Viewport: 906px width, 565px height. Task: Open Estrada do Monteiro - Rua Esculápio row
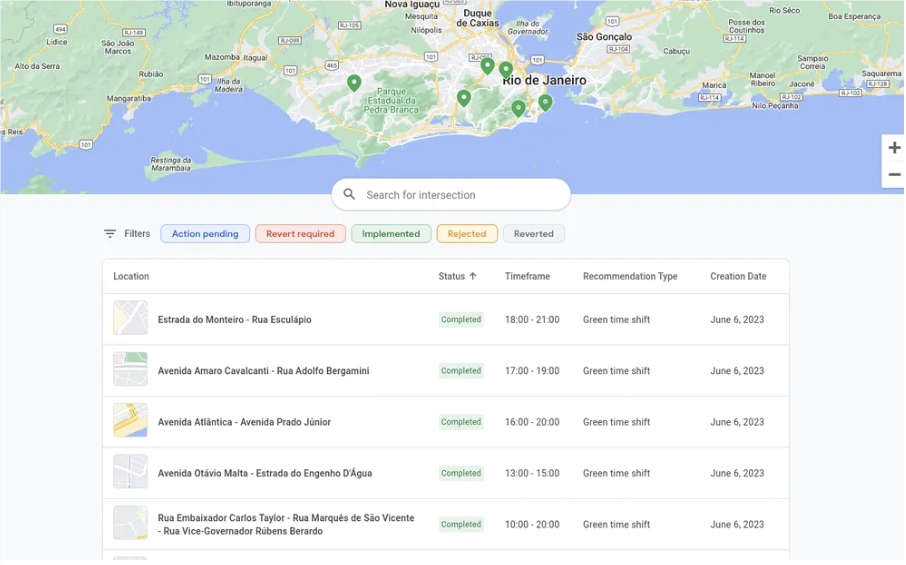[x=234, y=320]
